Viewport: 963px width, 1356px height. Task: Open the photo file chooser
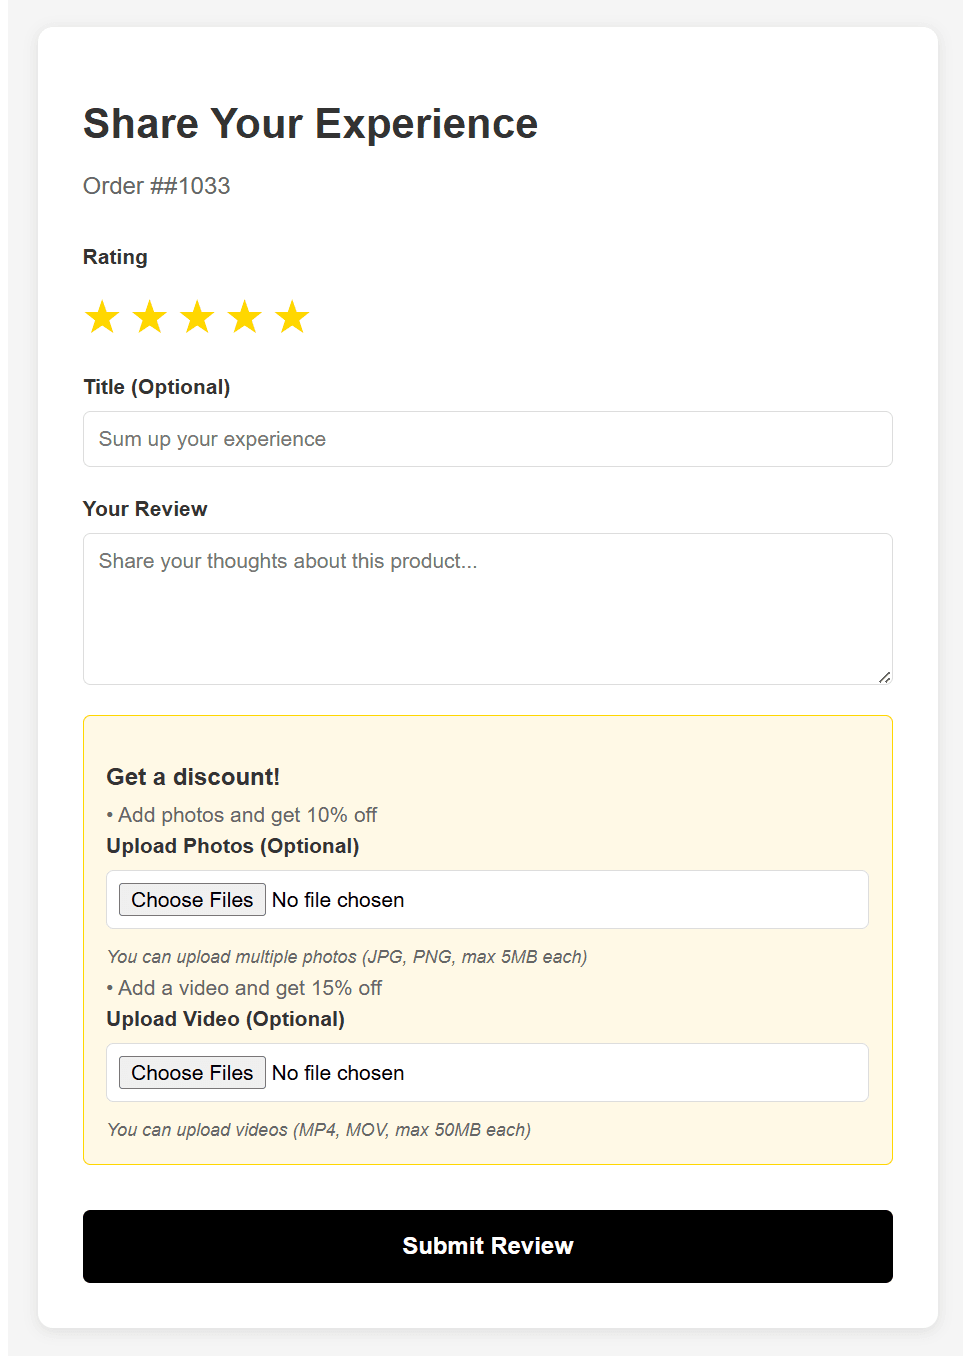[x=191, y=899]
